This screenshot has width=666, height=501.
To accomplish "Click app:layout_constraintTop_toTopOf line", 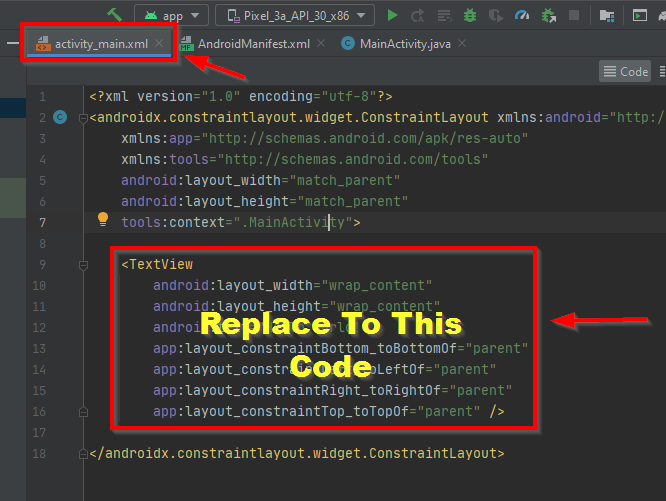I will tap(329, 411).
